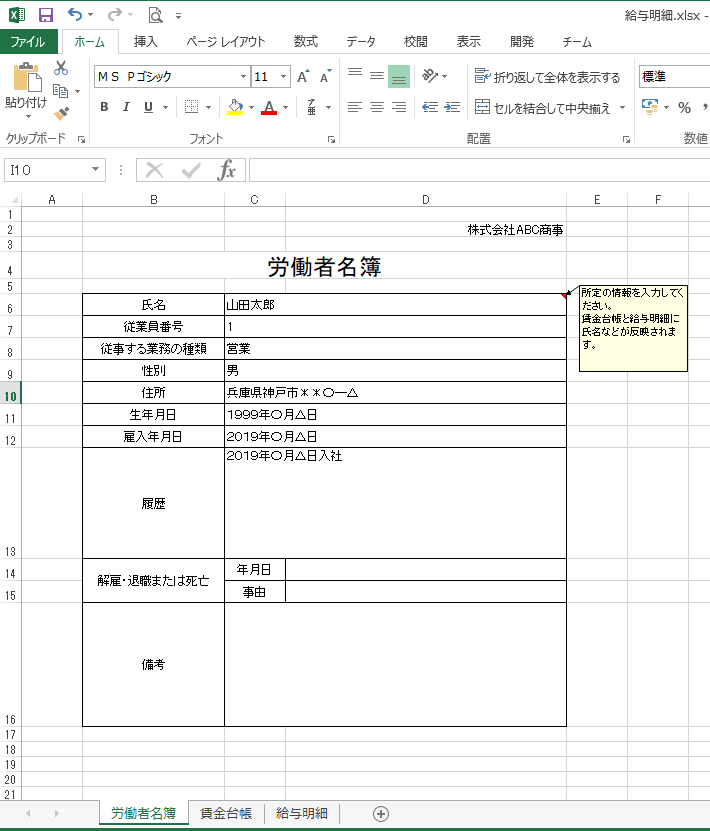
Task: Toggle Bold formatting
Action: (x=104, y=107)
